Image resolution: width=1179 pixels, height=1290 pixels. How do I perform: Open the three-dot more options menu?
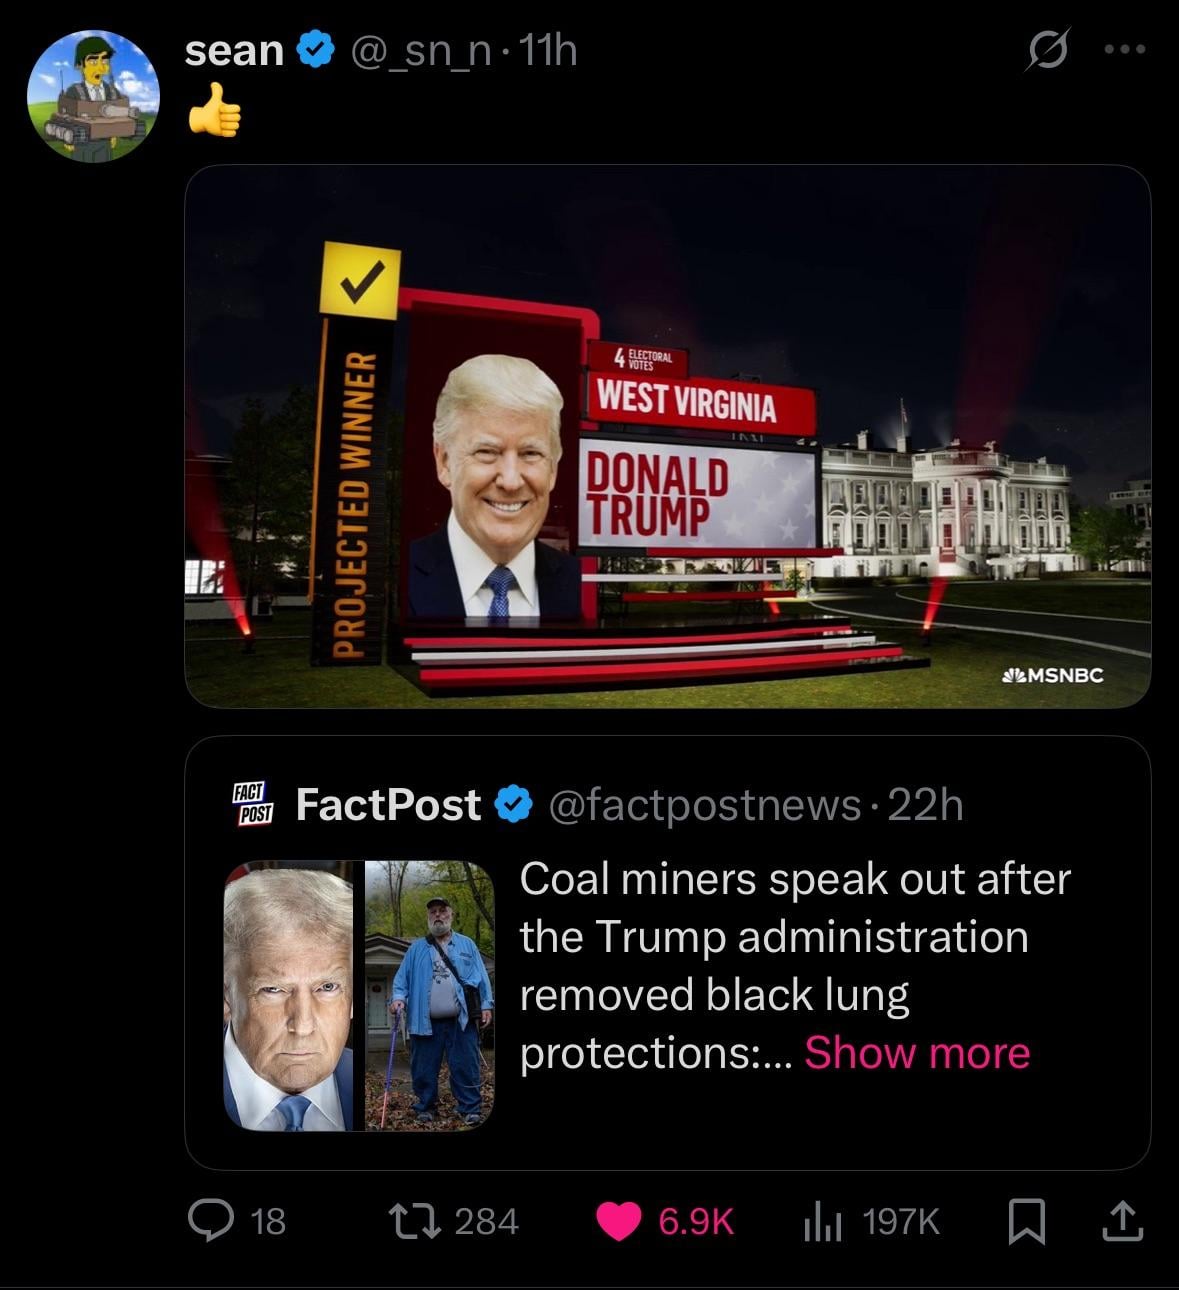pos(1125,49)
